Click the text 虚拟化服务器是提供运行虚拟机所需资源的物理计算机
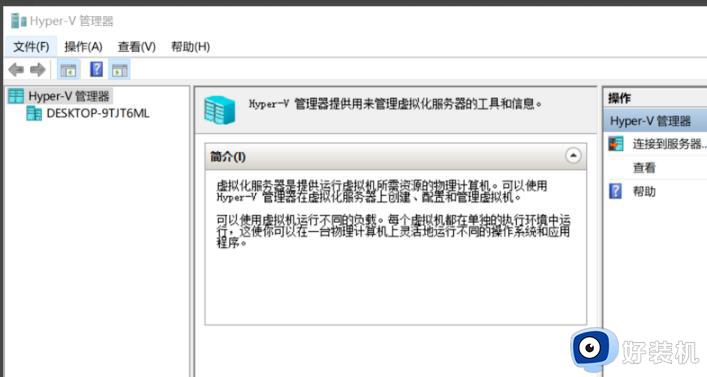 click(353, 185)
